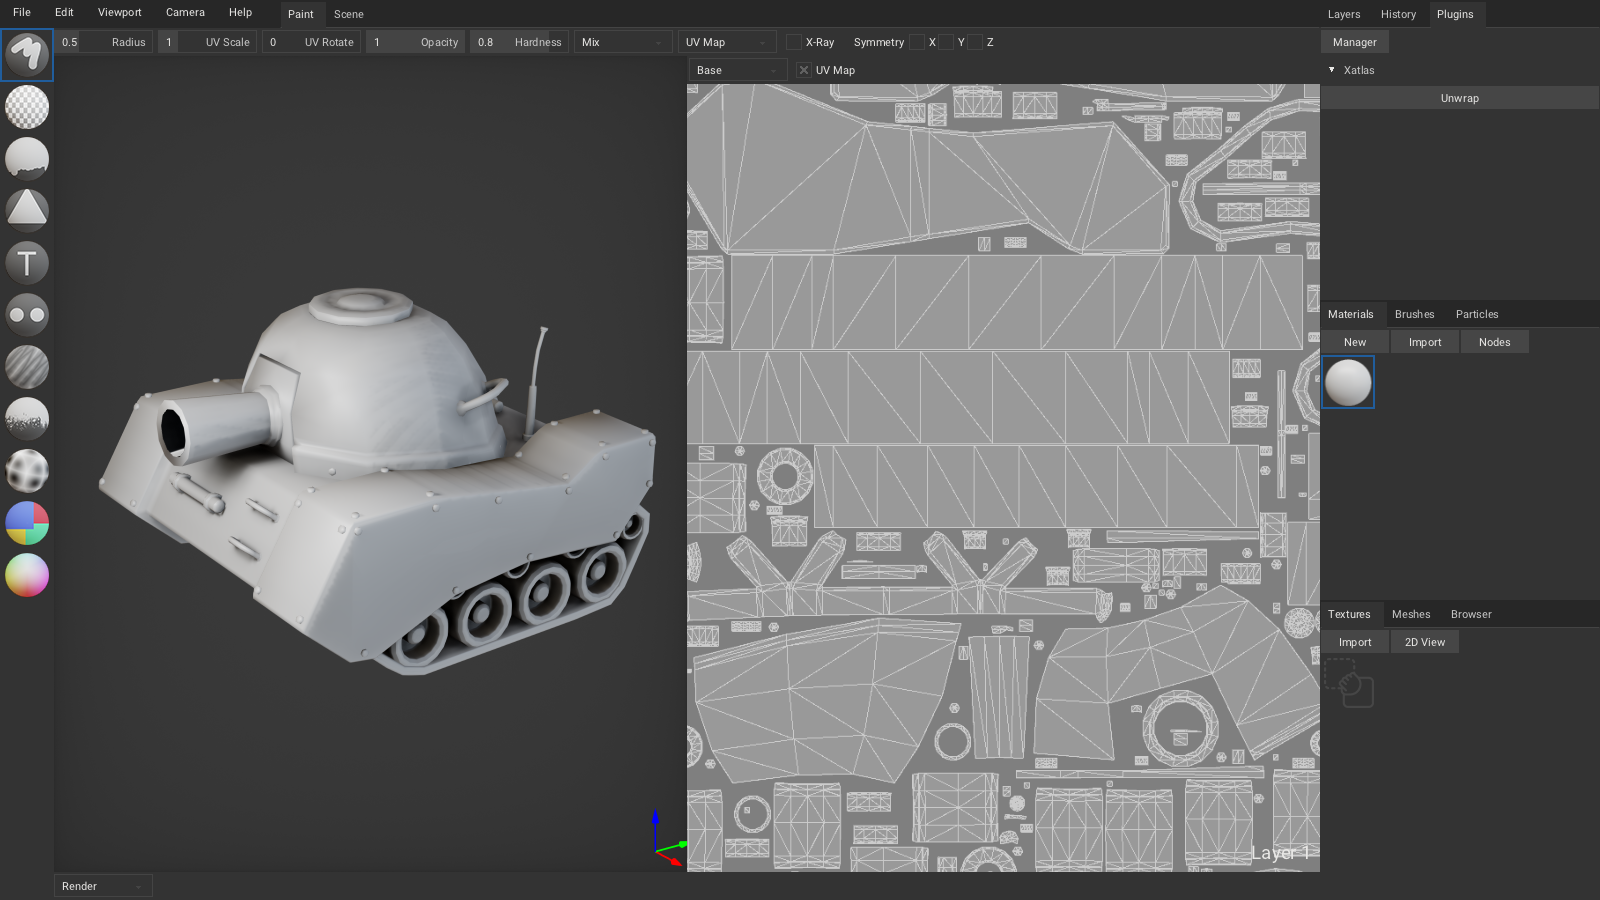Select the Decal tool
Image resolution: width=1600 pixels, height=900 pixels.
pyautogui.click(x=27, y=210)
